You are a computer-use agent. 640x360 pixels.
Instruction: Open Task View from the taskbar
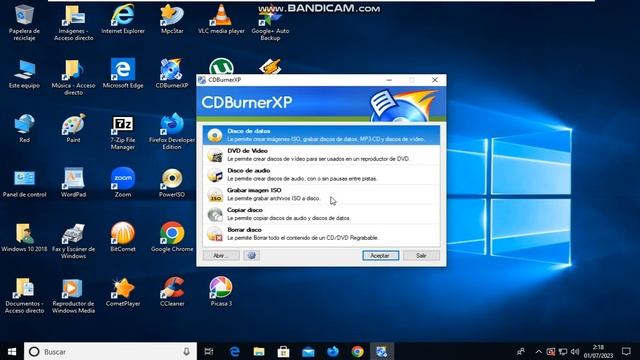209,351
